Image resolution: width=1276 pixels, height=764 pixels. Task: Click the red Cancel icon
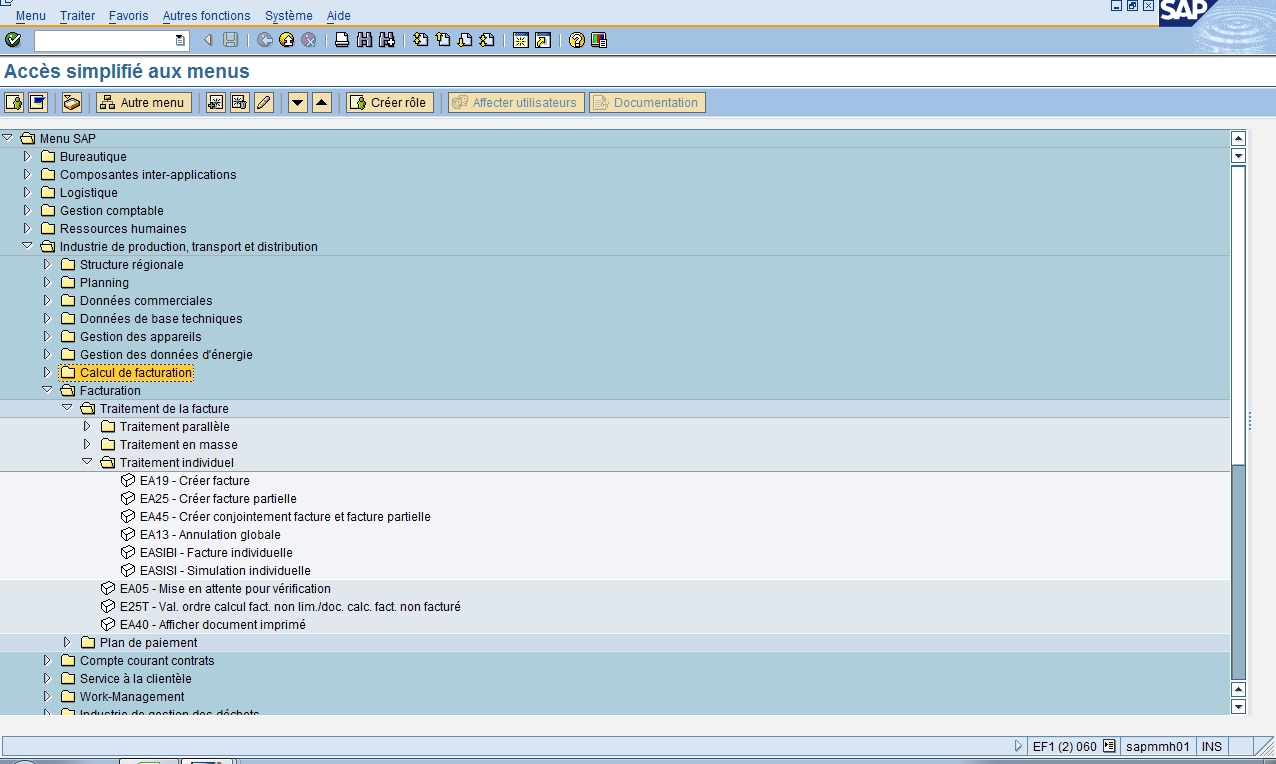(x=309, y=40)
